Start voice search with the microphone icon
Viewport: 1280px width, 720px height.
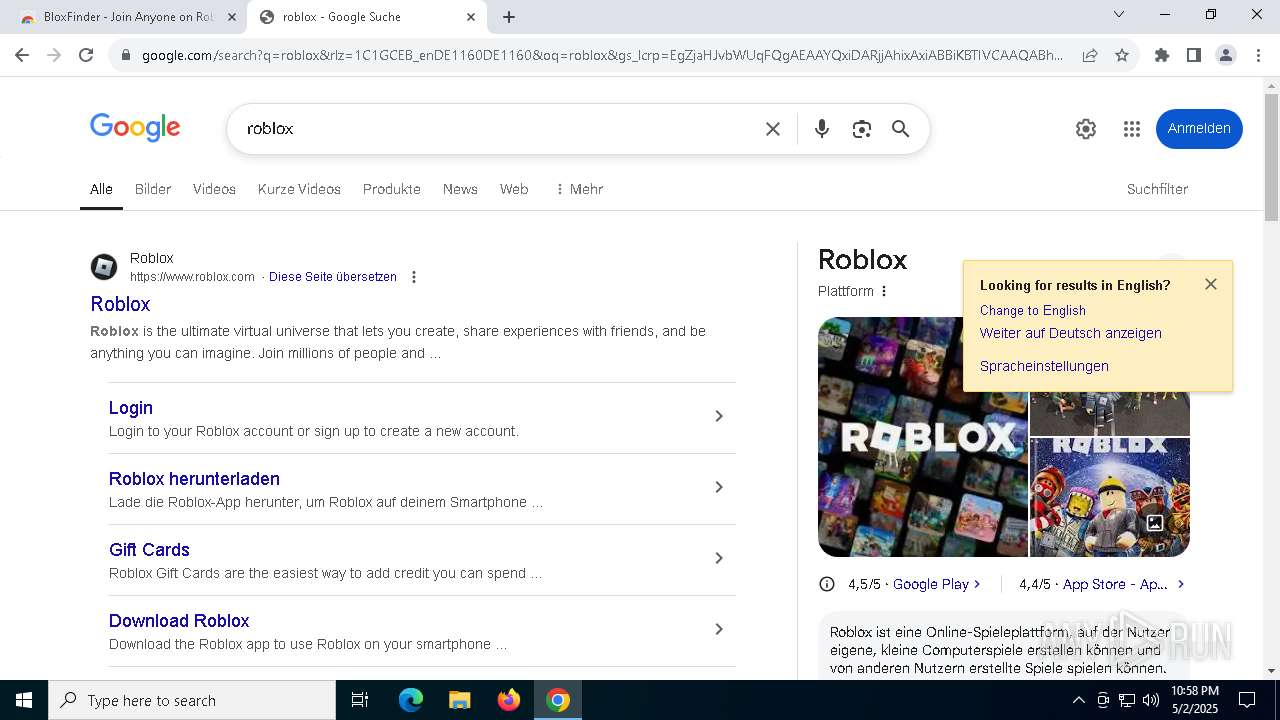822,129
